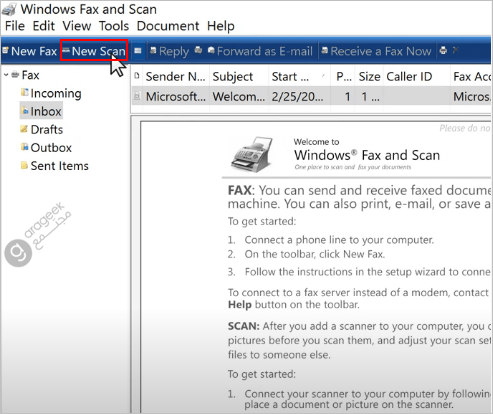Viewport: 493px width, 414px height.
Task: Click the reply-all icon next to Reply
Action: coord(198,50)
